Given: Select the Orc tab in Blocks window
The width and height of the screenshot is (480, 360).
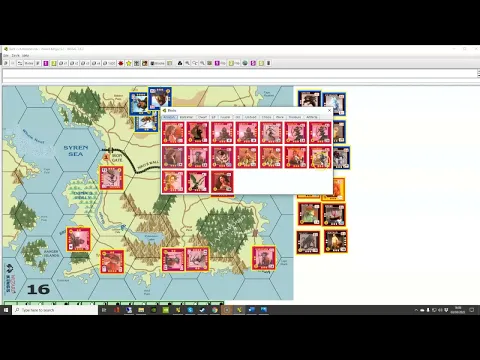Looking at the screenshot, I should click(238, 117).
